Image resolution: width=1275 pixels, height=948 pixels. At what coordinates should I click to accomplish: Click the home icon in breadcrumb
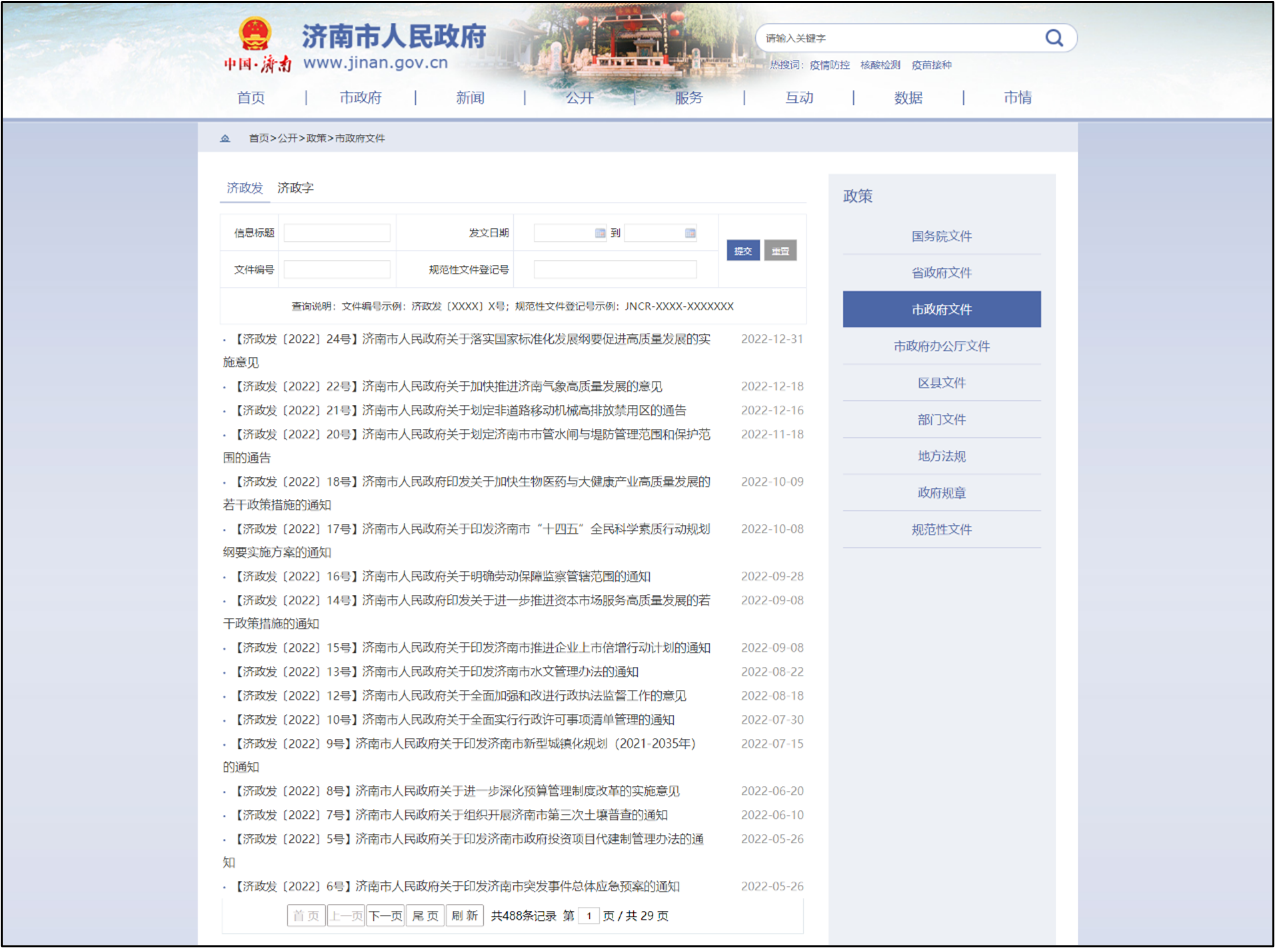click(225, 138)
